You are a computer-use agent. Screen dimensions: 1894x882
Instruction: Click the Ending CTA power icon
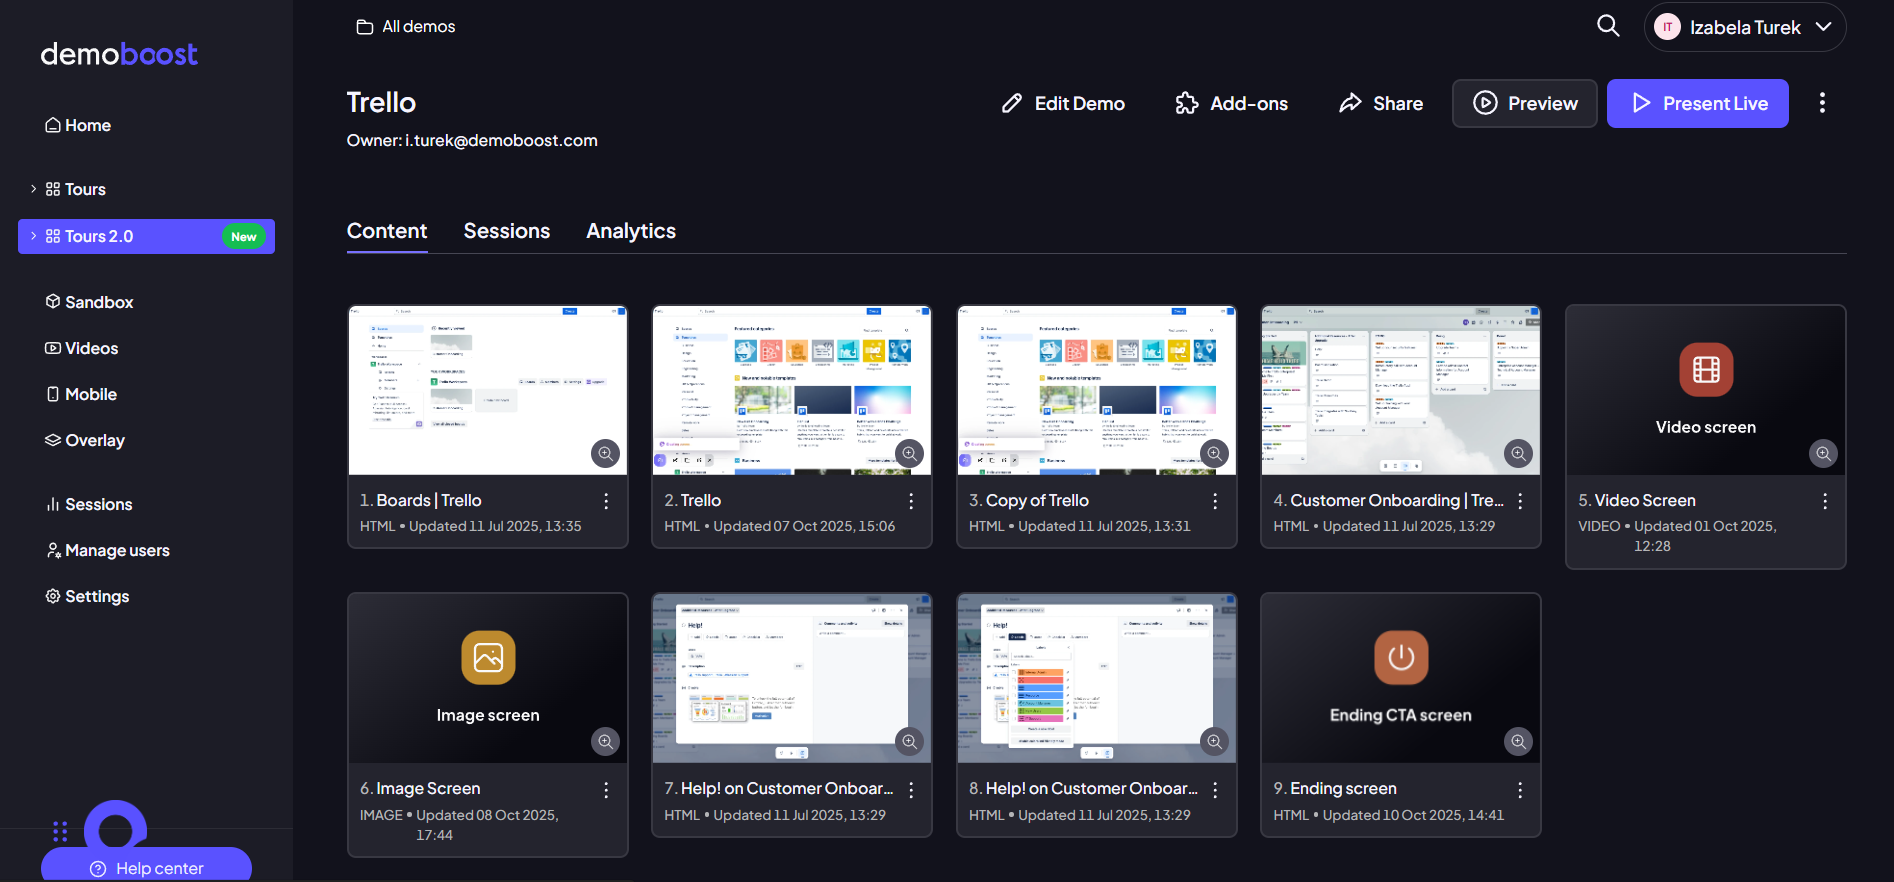click(x=1401, y=658)
